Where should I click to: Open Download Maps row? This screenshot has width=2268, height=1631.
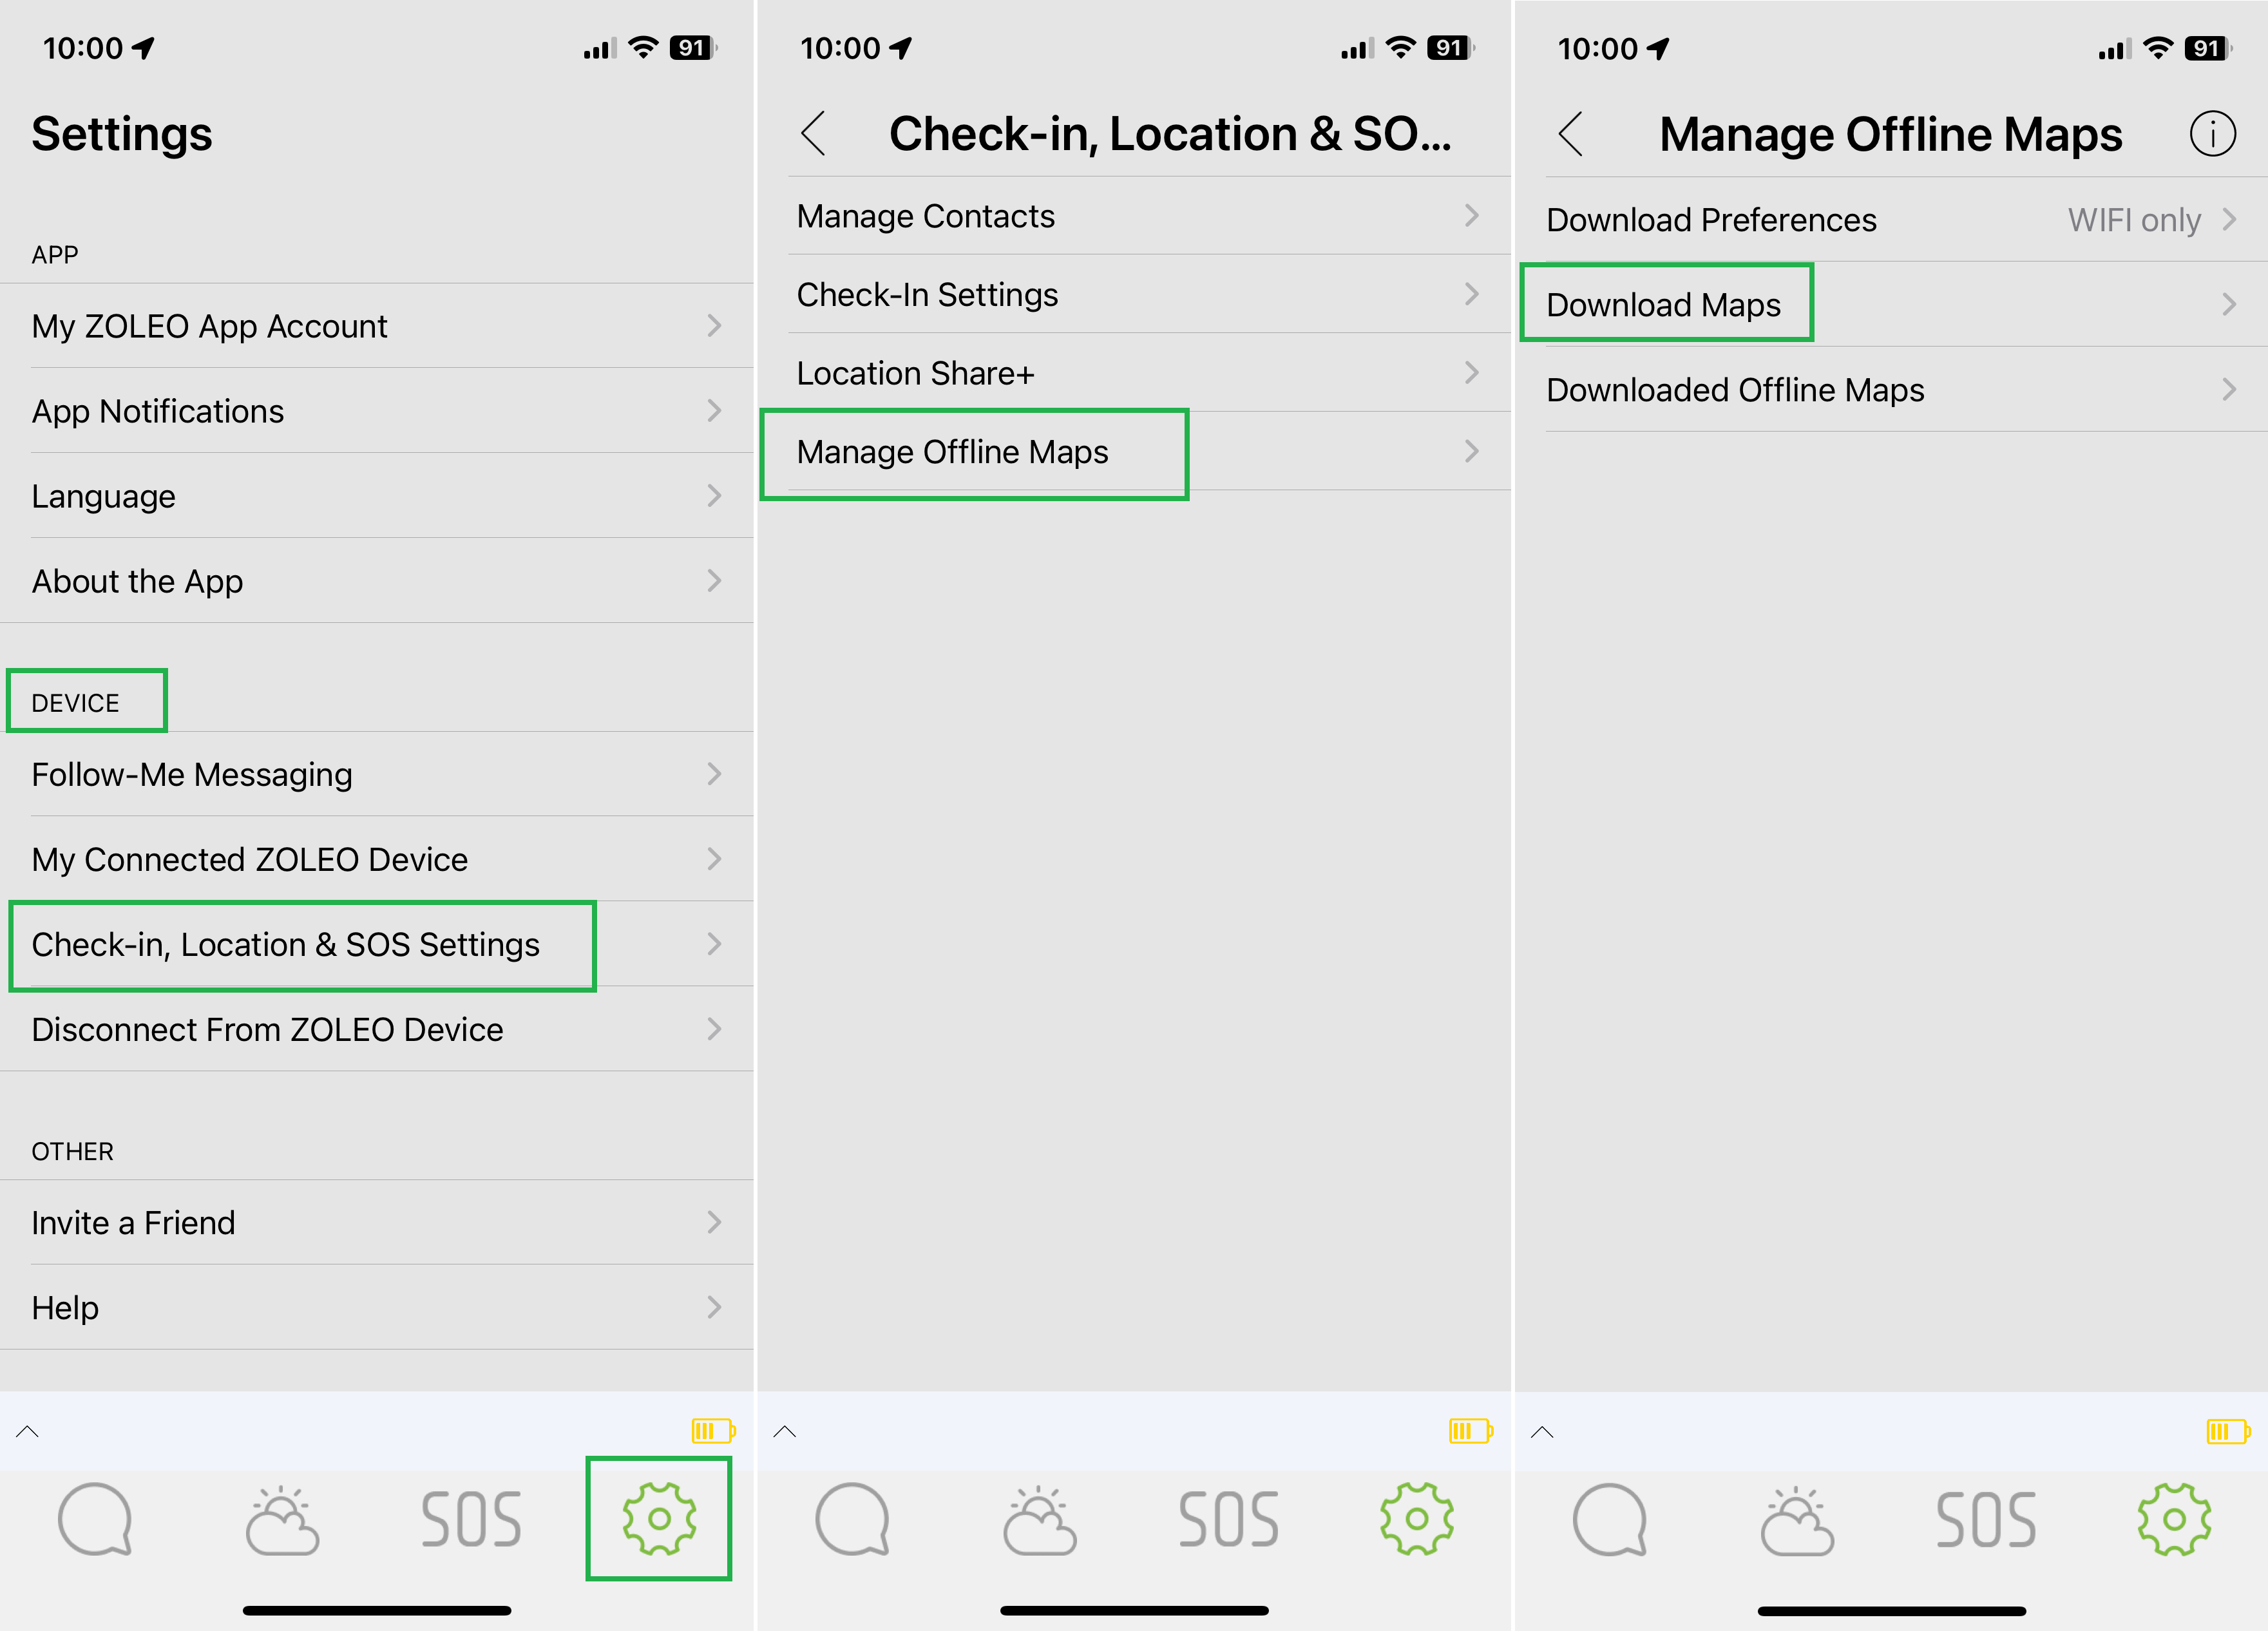click(x=1892, y=304)
